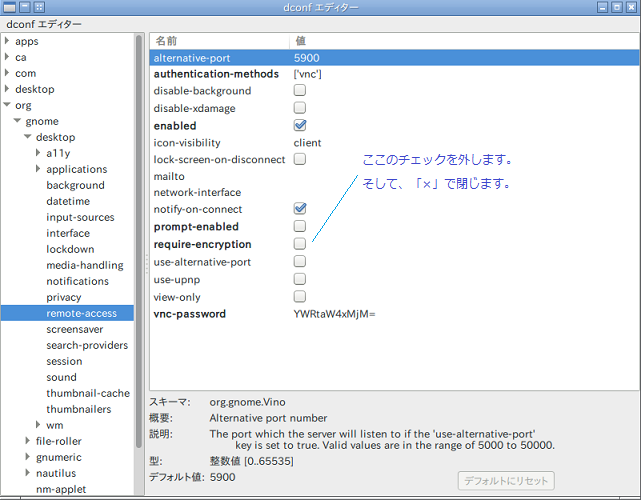Expand the gnumeric tree node

[x=28, y=456]
